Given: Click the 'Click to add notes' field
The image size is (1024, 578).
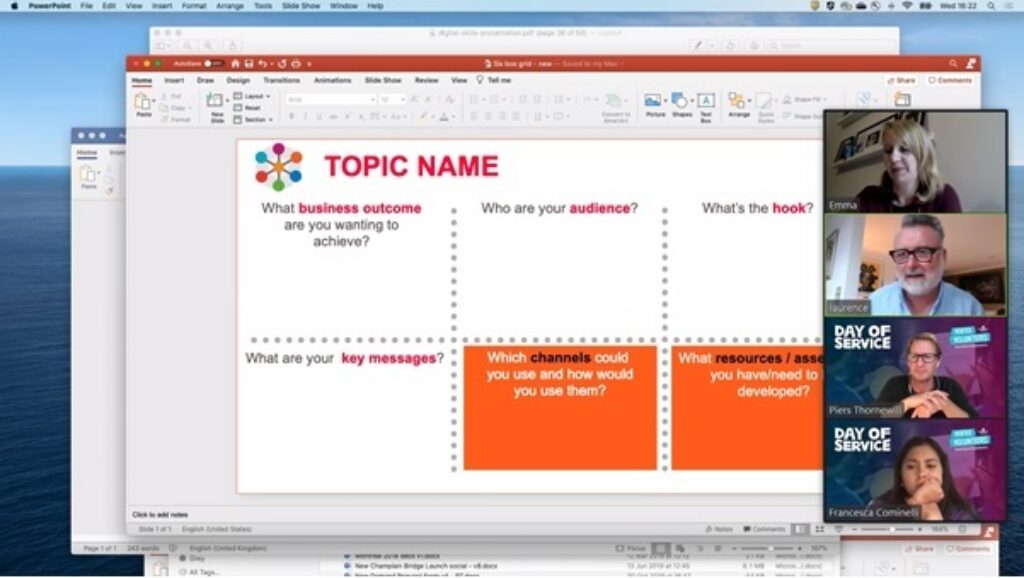Looking at the screenshot, I should [160, 515].
